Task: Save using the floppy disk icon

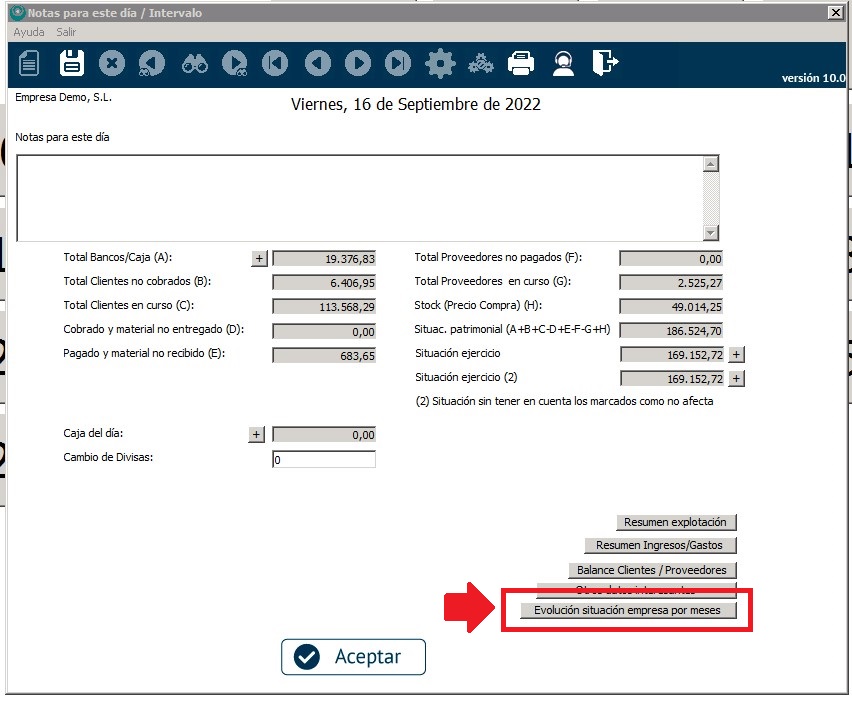Action: click(72, 64)
